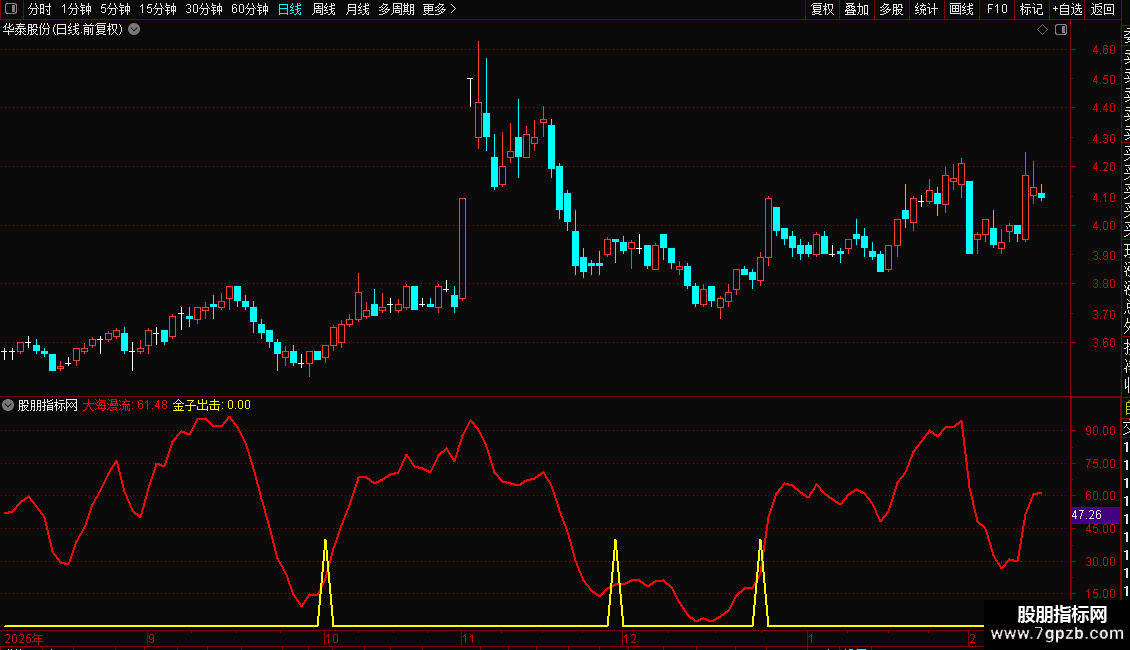This screenshot has height=650, width=1130.
Task: Select the 15分钟 period tab
Action: click(158, 9)
